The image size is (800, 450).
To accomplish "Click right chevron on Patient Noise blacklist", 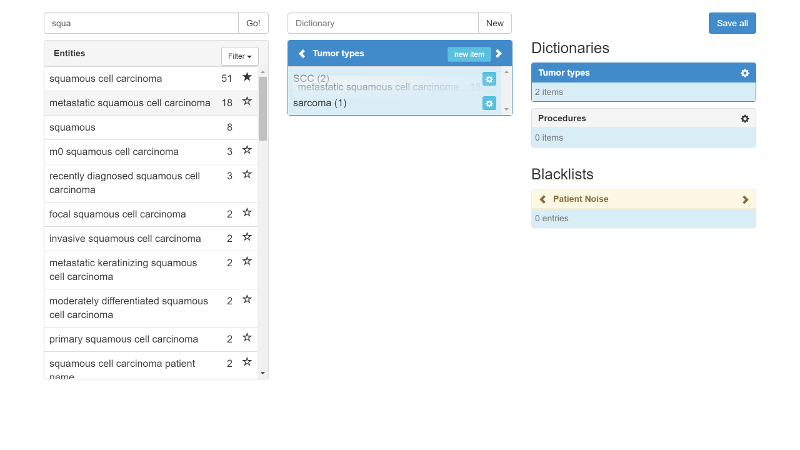I will pos(745,199).
